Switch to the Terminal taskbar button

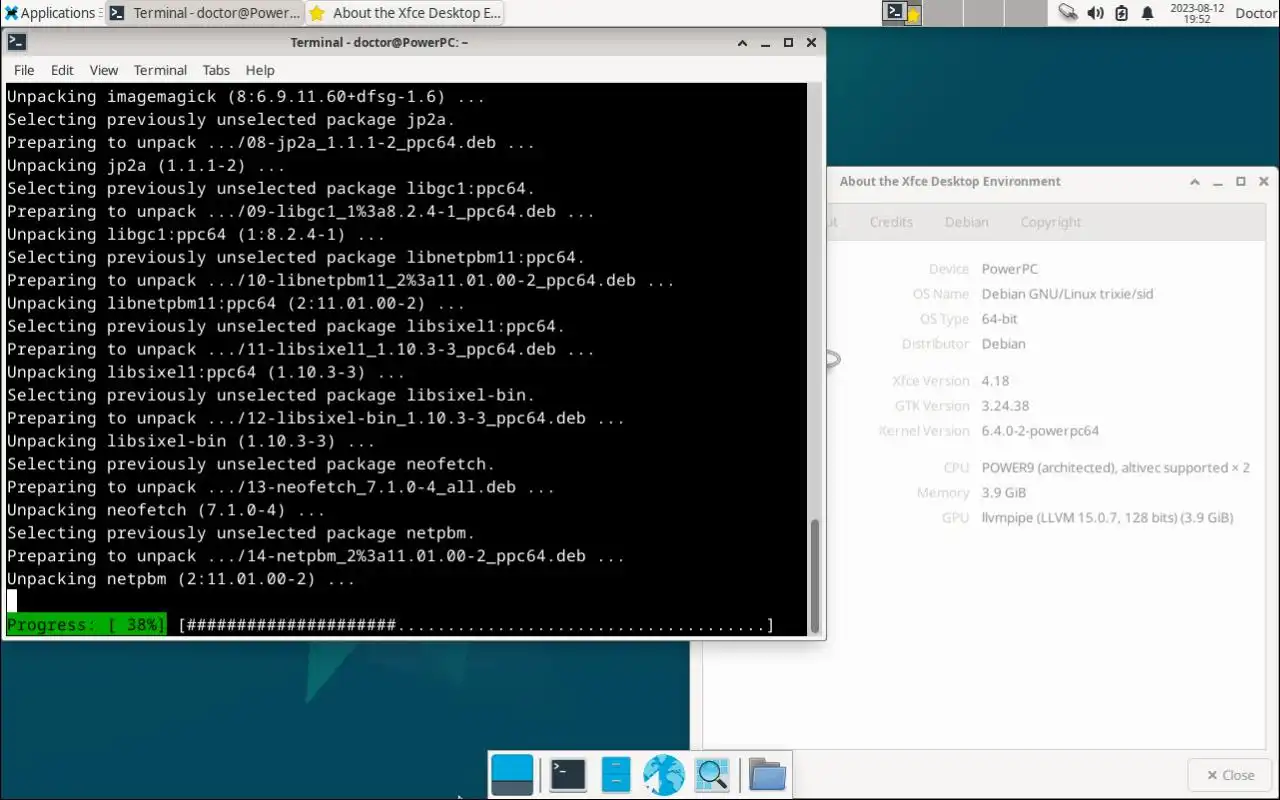pos(205,13)
